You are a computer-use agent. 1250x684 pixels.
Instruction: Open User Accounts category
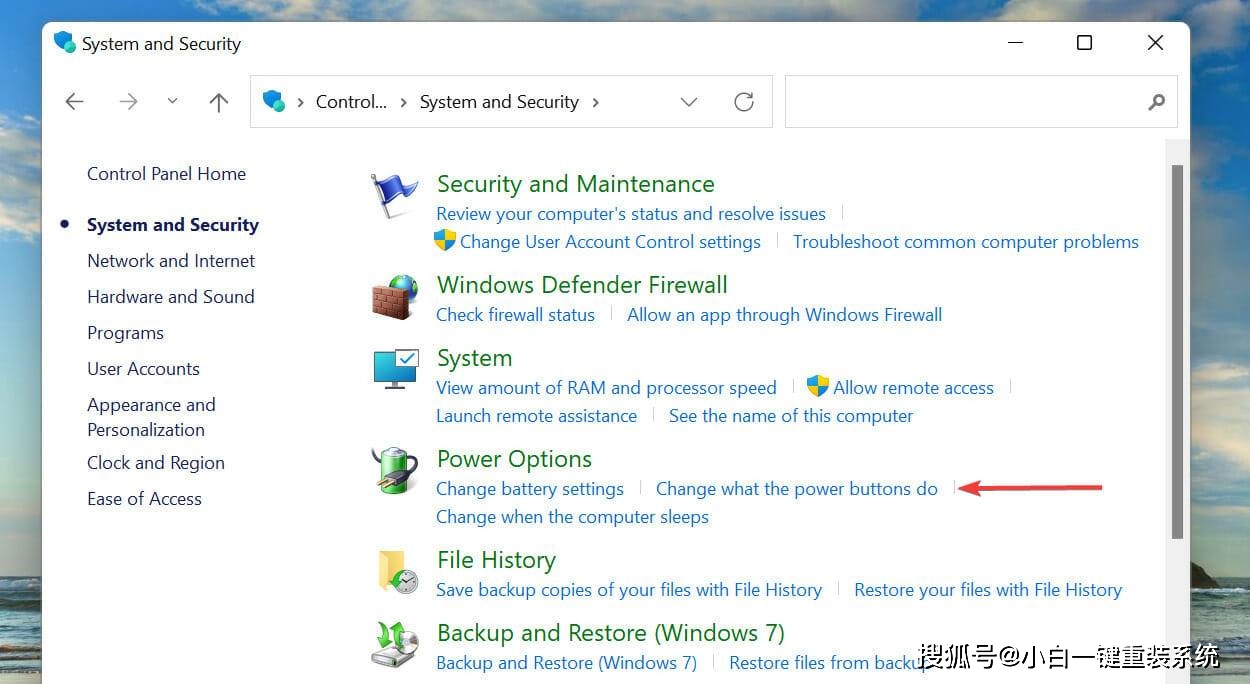[143, 369]
